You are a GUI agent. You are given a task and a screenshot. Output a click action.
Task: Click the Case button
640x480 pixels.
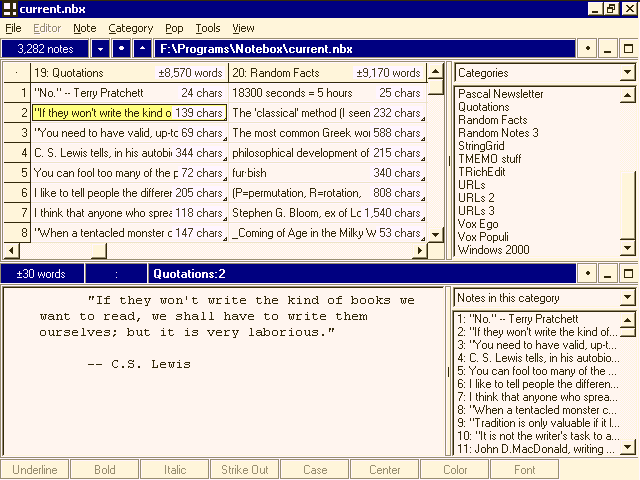click(x=315, y=470)
